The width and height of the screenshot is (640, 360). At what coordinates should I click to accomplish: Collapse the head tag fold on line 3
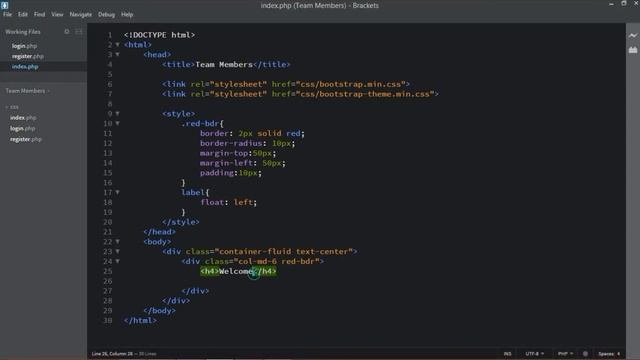[118, 54]
